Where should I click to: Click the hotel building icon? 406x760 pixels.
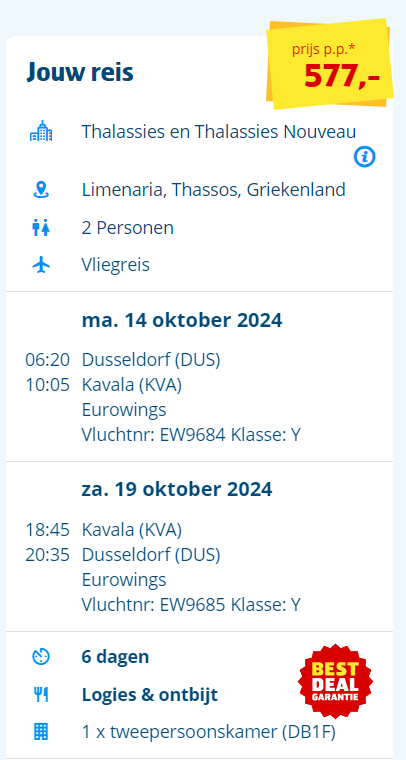tap(41, 131)
